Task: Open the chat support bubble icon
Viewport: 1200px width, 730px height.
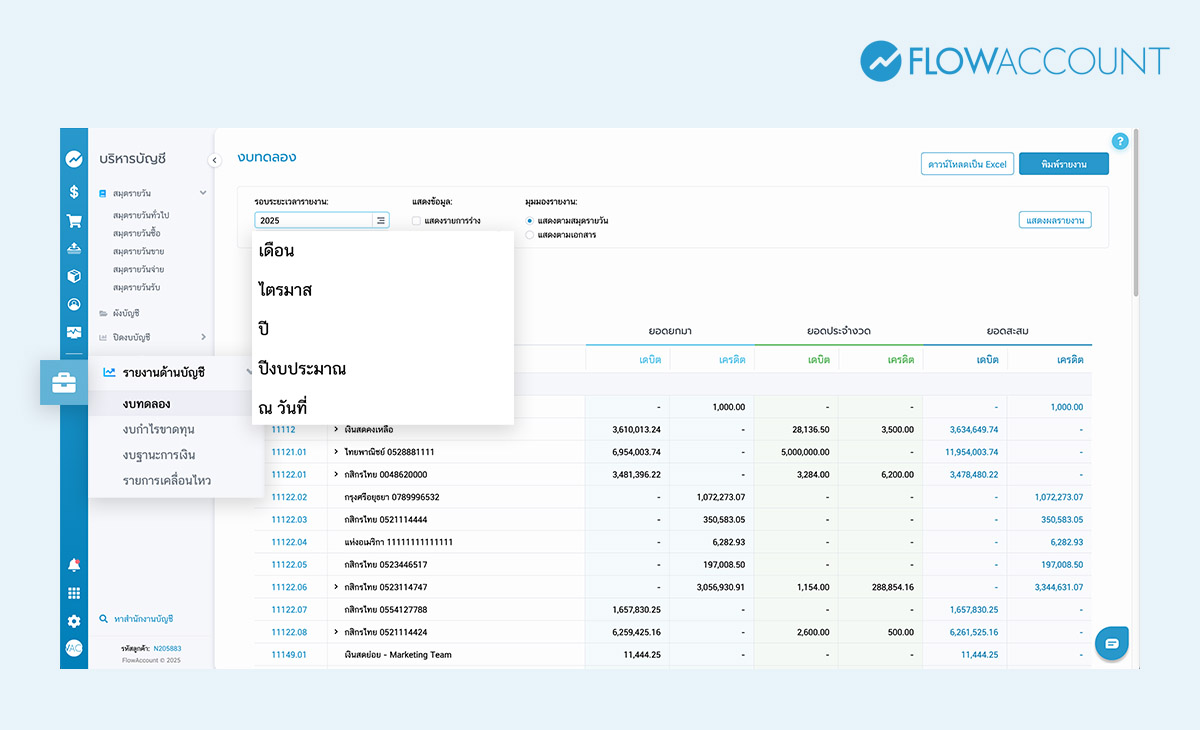Action: click(1112, 644)
